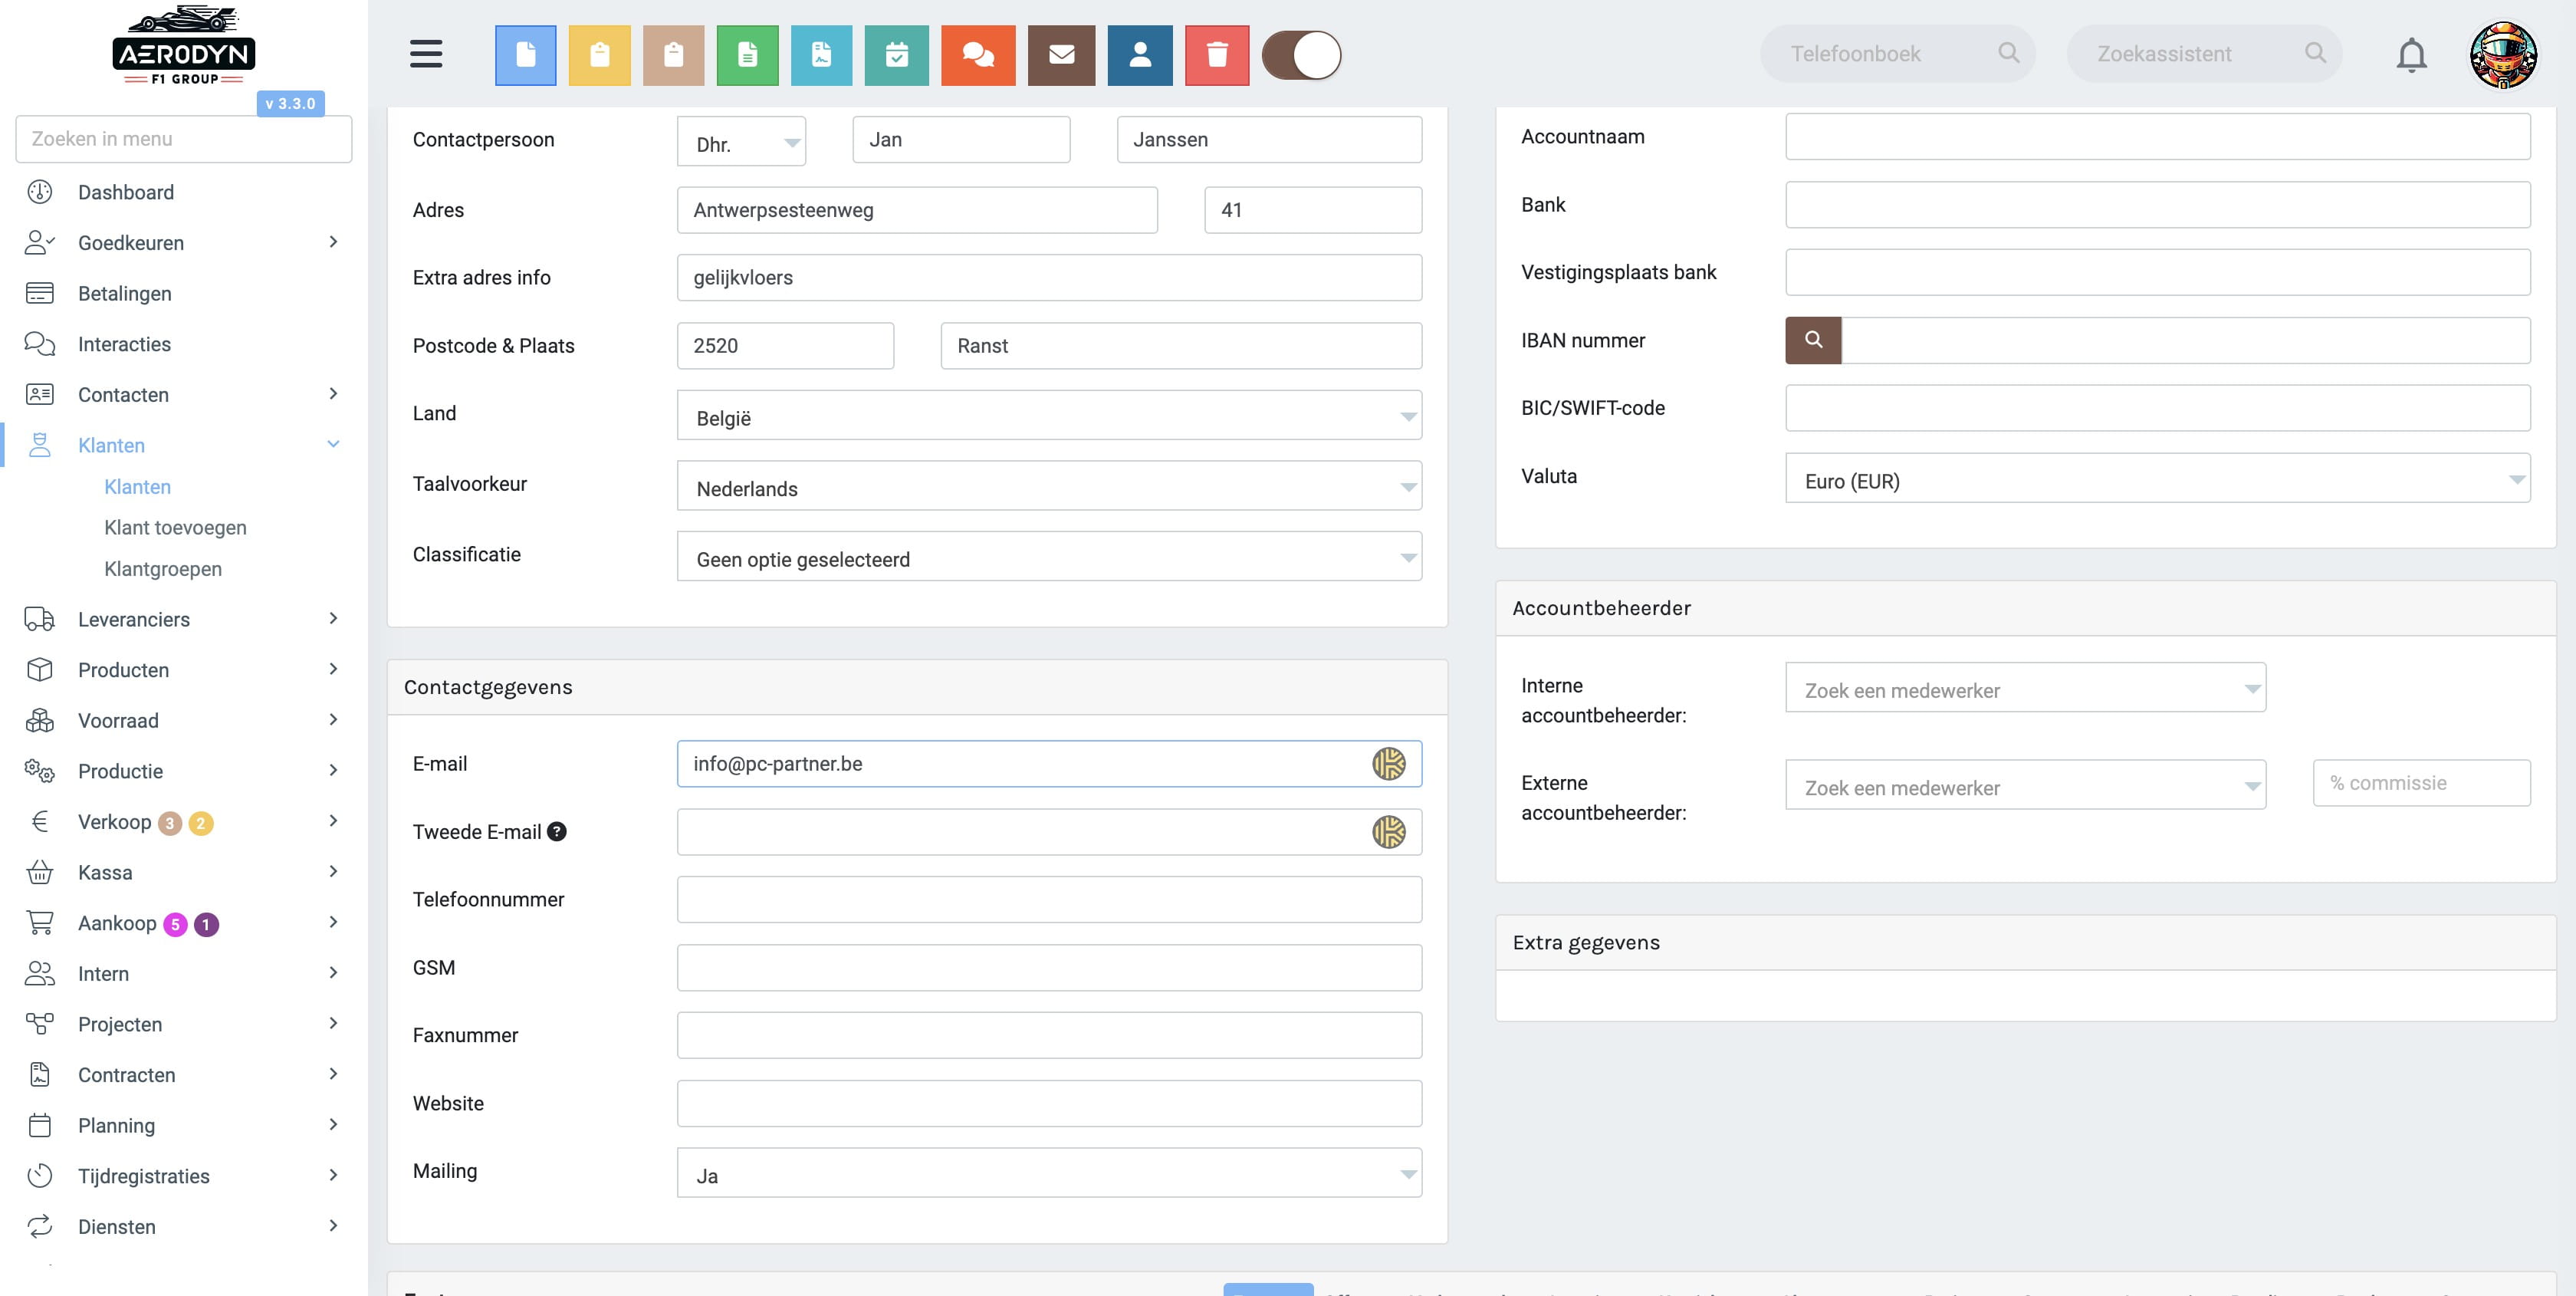
Task: Click the Tweede E-mail password manager icon
Action: [x=1389, y=832]
